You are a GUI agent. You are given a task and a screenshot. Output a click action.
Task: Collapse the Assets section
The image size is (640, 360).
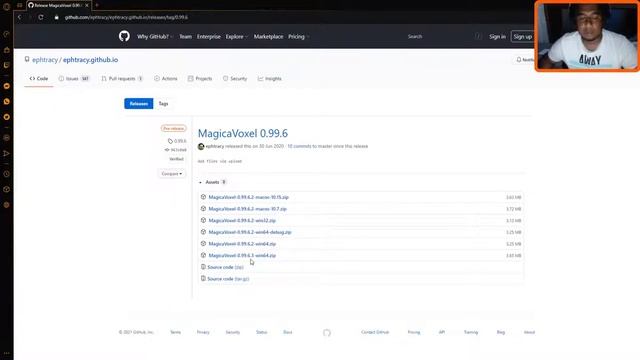[x=212, y=182]
